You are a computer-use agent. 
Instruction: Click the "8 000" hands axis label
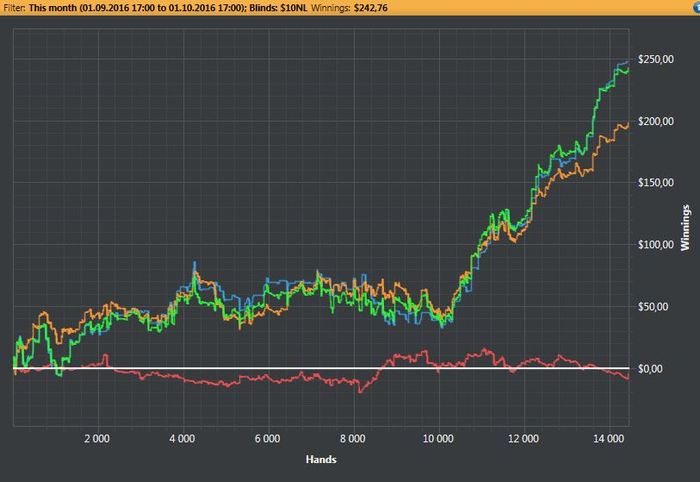pos(353,439)
